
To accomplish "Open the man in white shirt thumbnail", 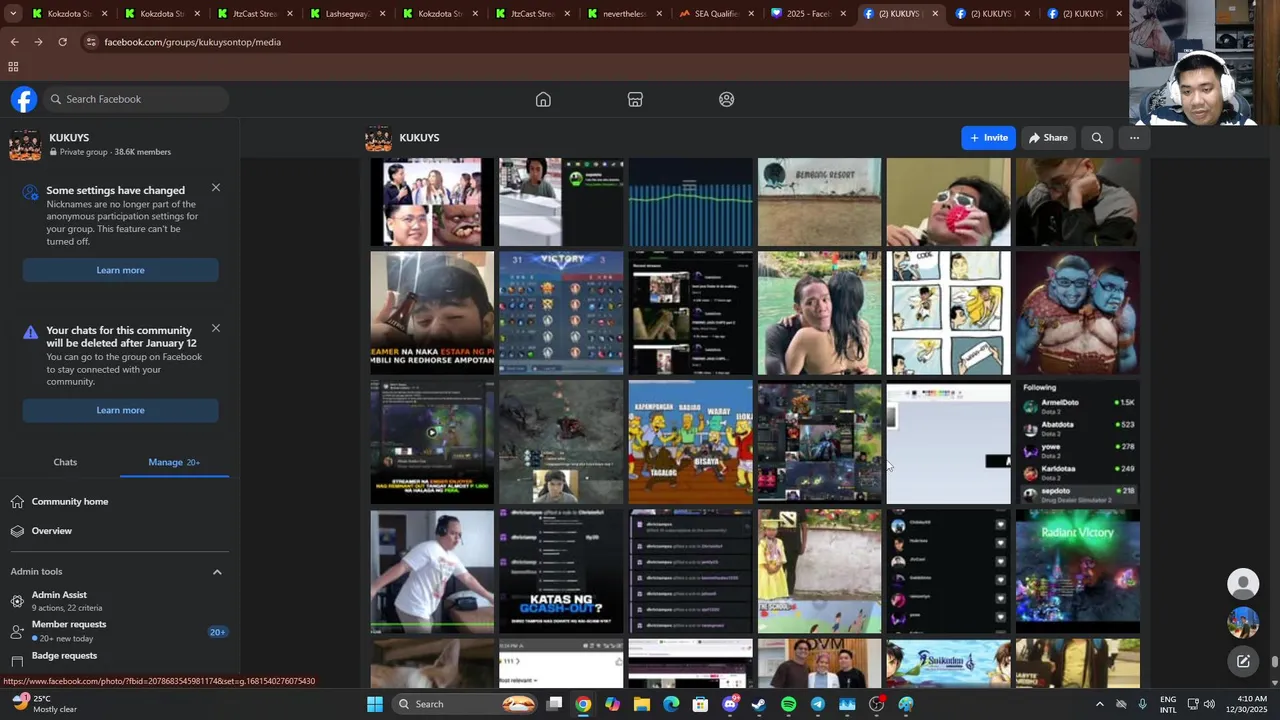I will (432, 571).
